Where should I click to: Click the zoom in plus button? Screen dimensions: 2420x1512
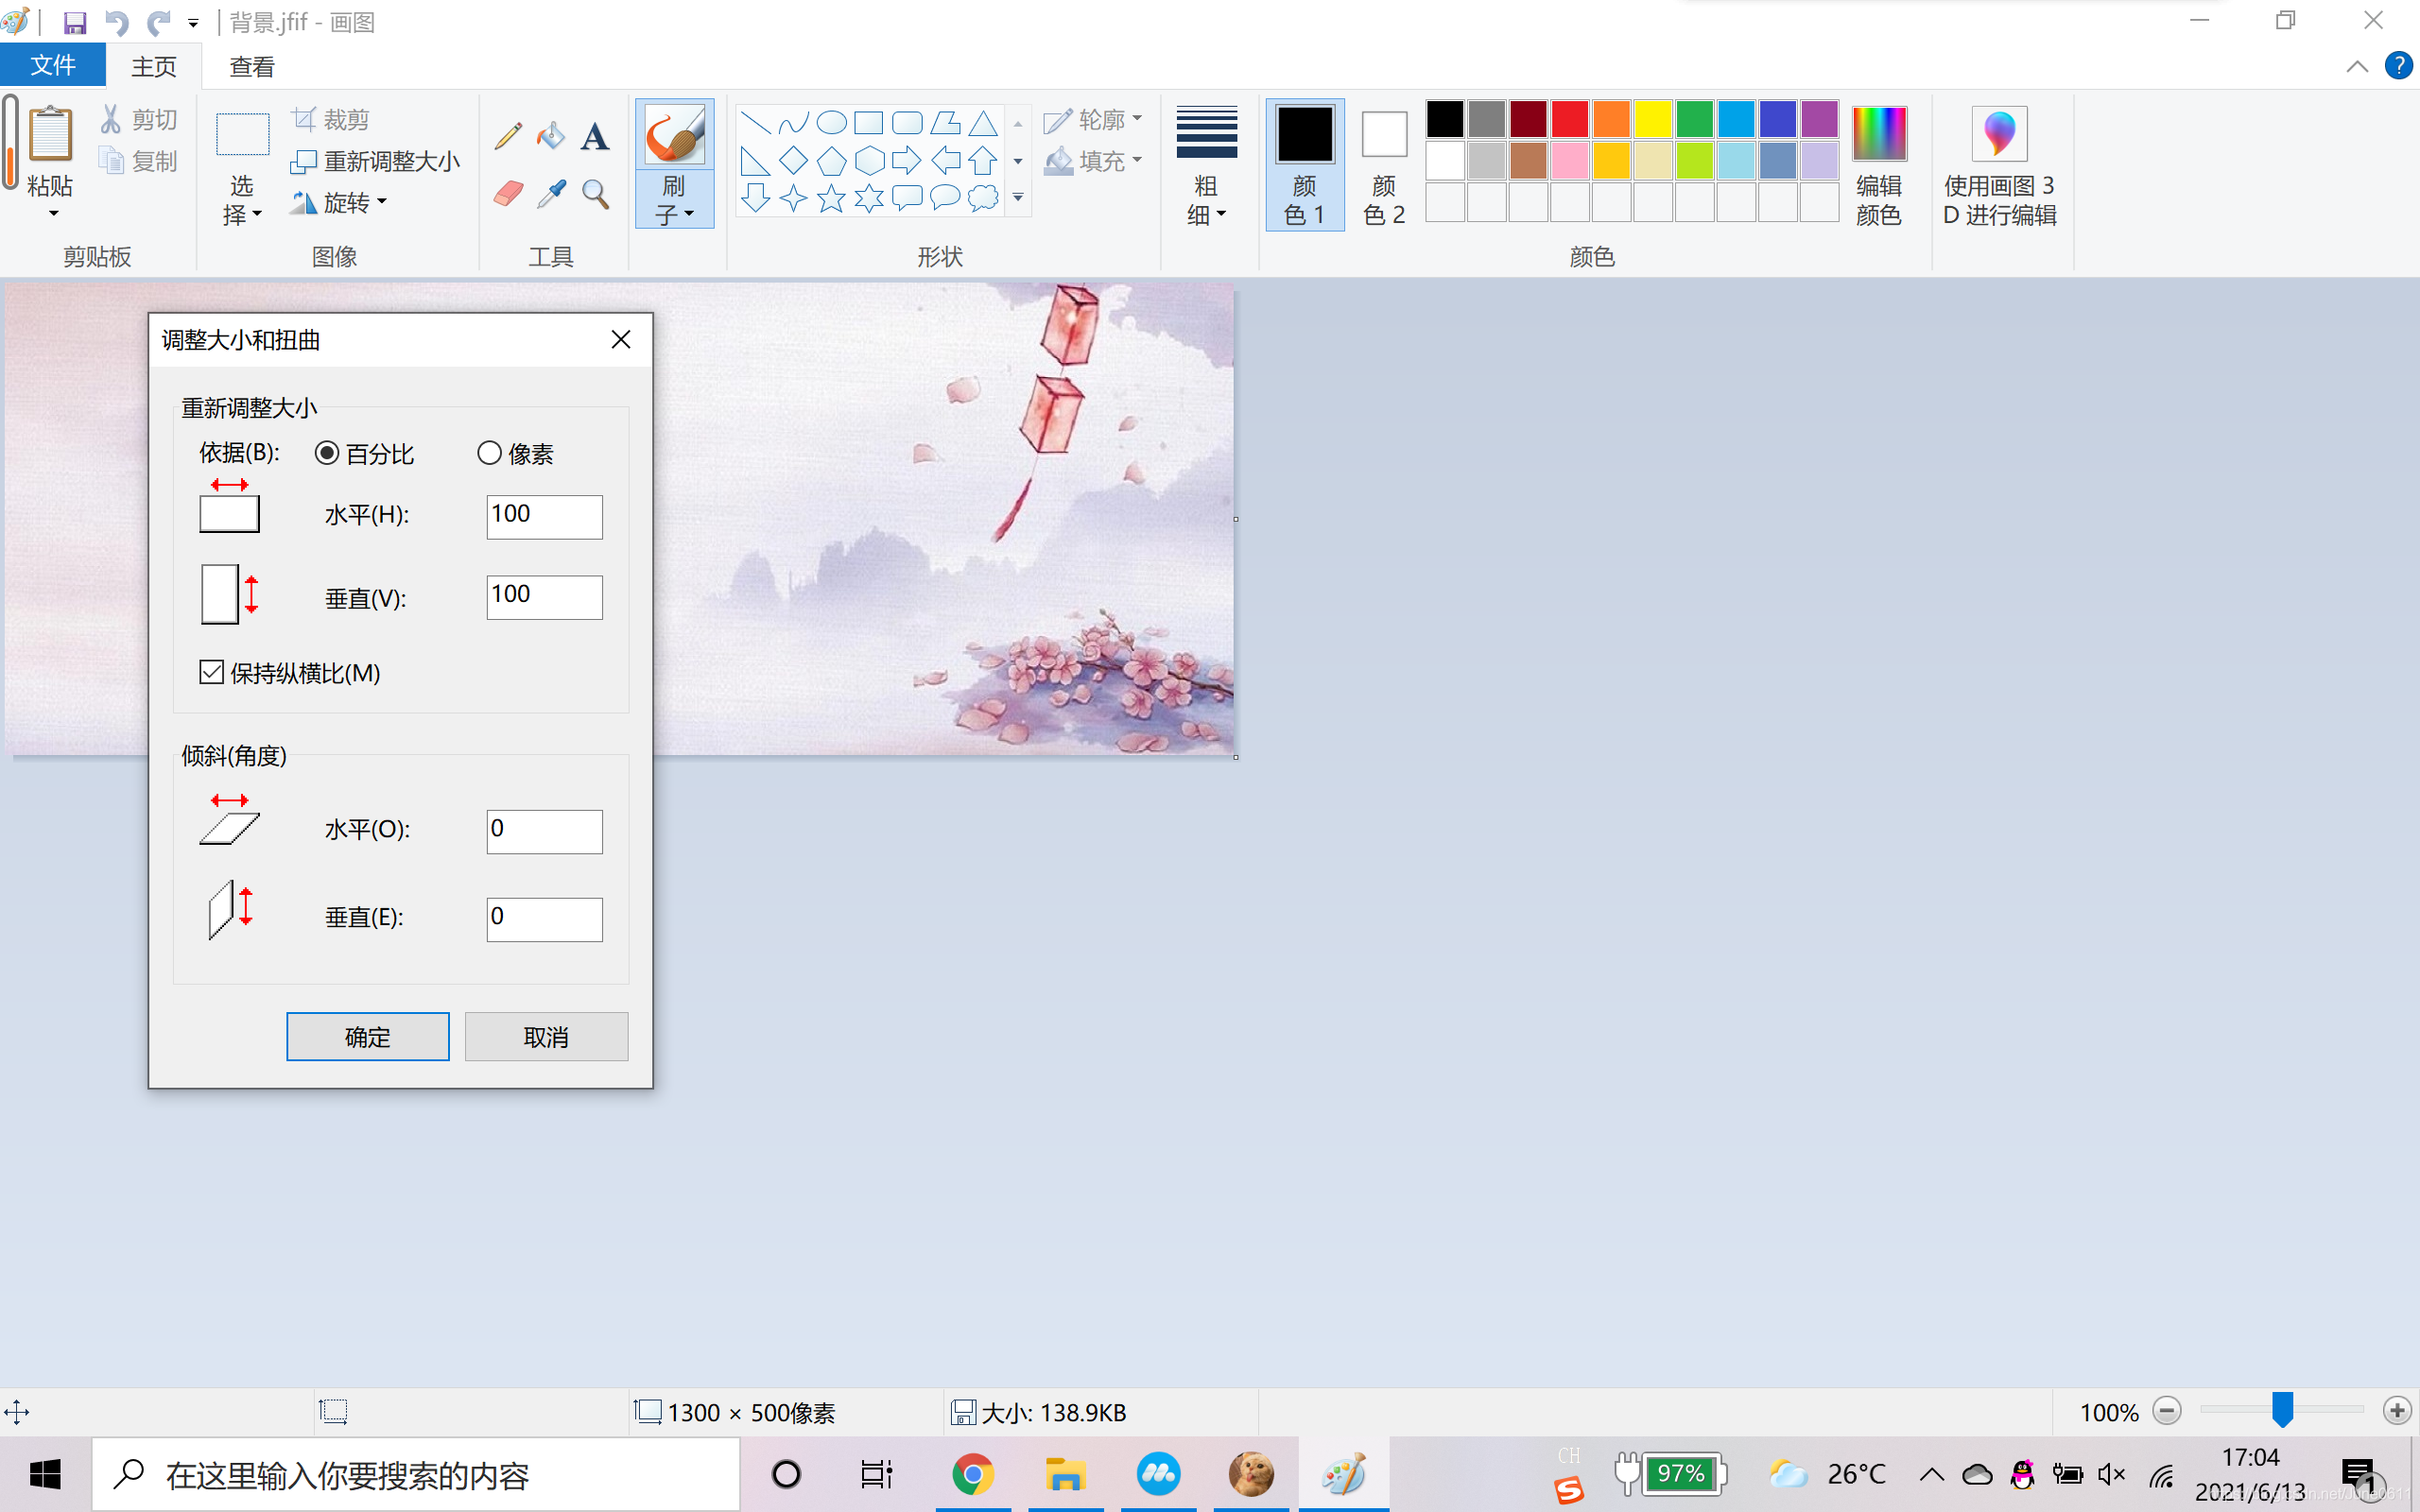pos(2397,1411)
